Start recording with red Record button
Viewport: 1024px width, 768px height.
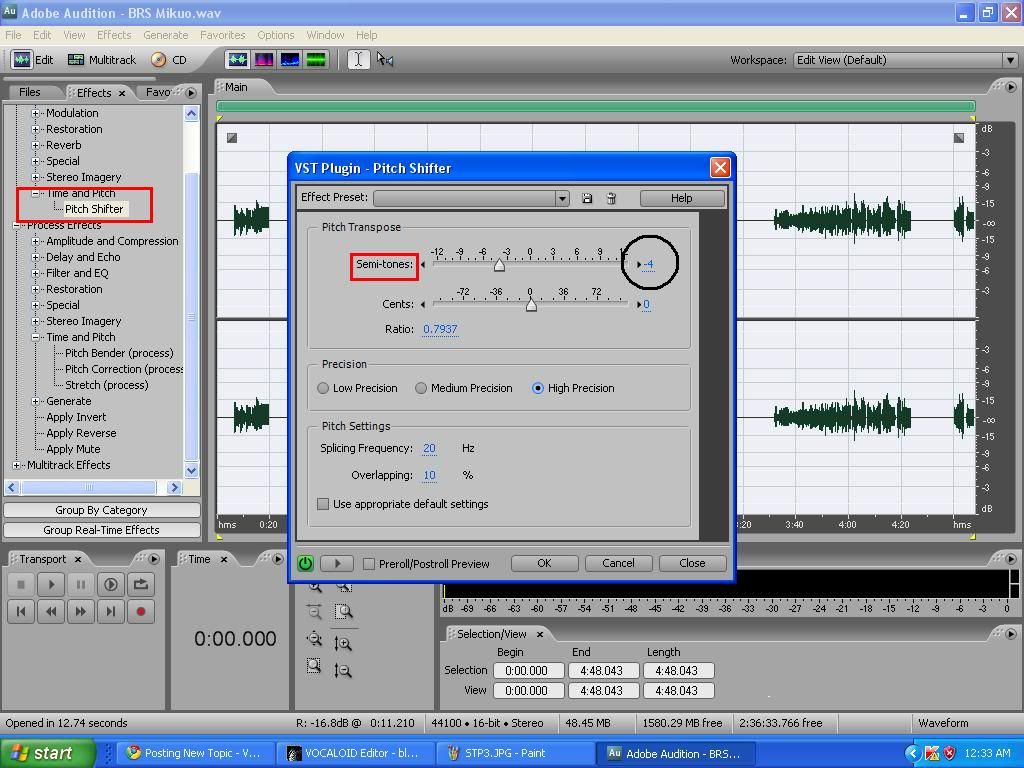click(x=140, y=612)
